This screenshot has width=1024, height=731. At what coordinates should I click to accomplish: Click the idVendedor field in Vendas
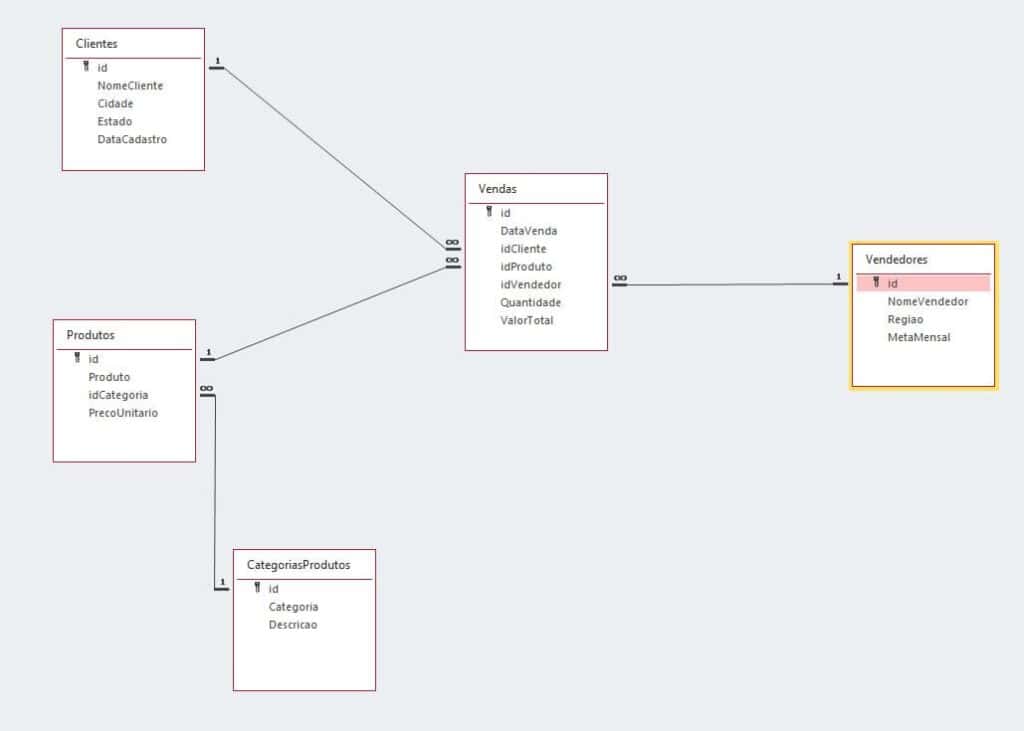pos(530,285)
